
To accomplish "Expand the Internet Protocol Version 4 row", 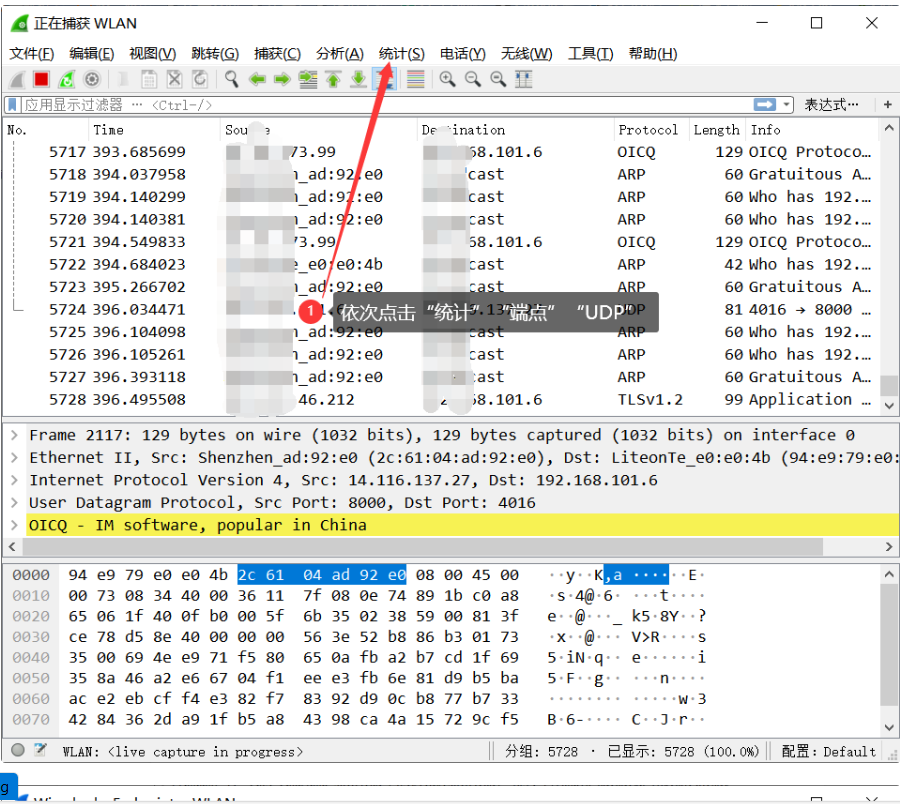I will coord(14,480).
